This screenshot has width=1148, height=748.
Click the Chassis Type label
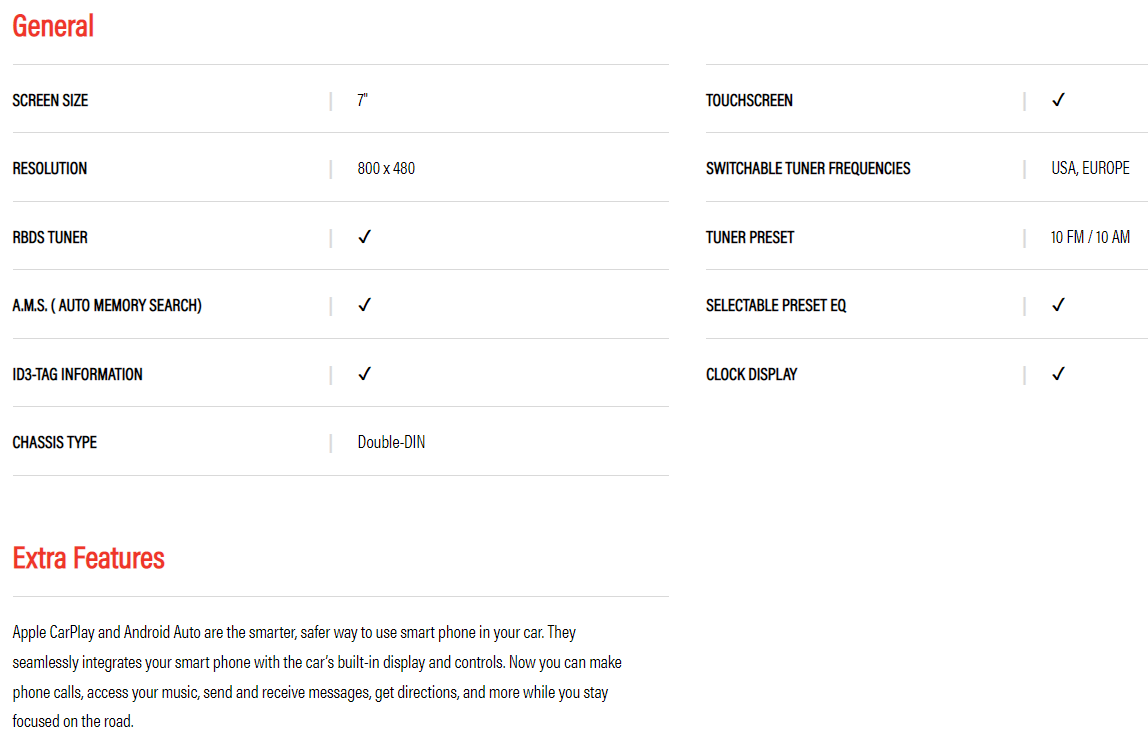click(55, 442)
